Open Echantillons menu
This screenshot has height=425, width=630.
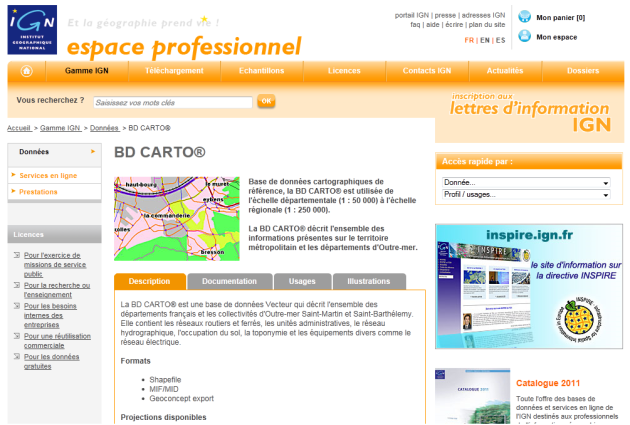point(262,71)
